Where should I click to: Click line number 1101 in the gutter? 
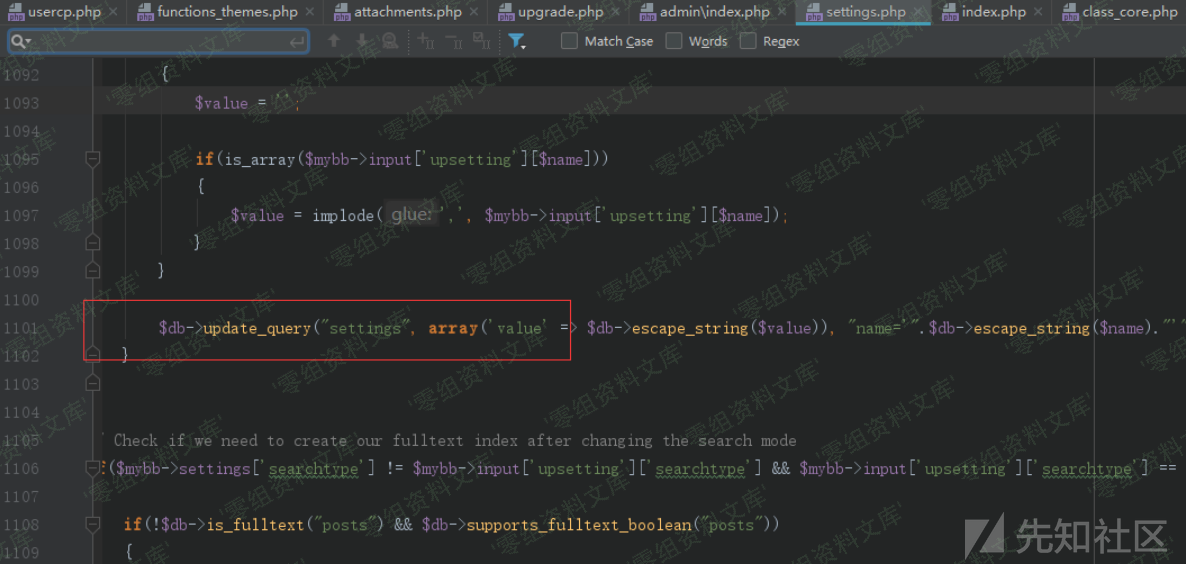[x=20, y=328]
